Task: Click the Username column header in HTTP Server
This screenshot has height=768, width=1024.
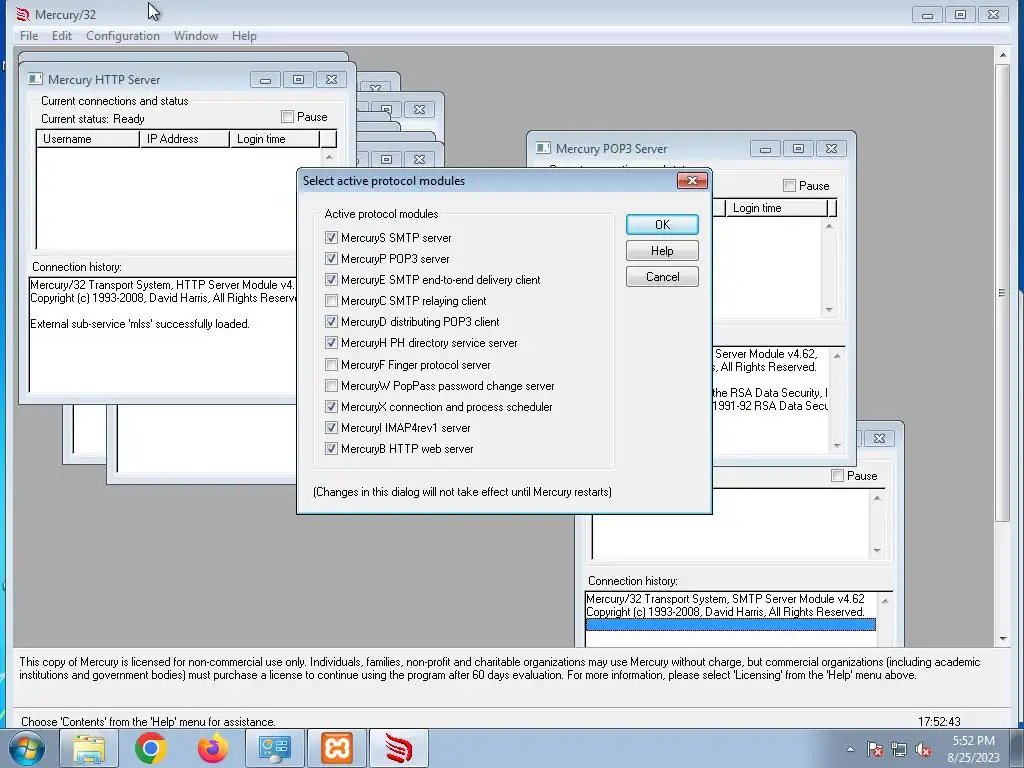Action: (x=88, y=138)
